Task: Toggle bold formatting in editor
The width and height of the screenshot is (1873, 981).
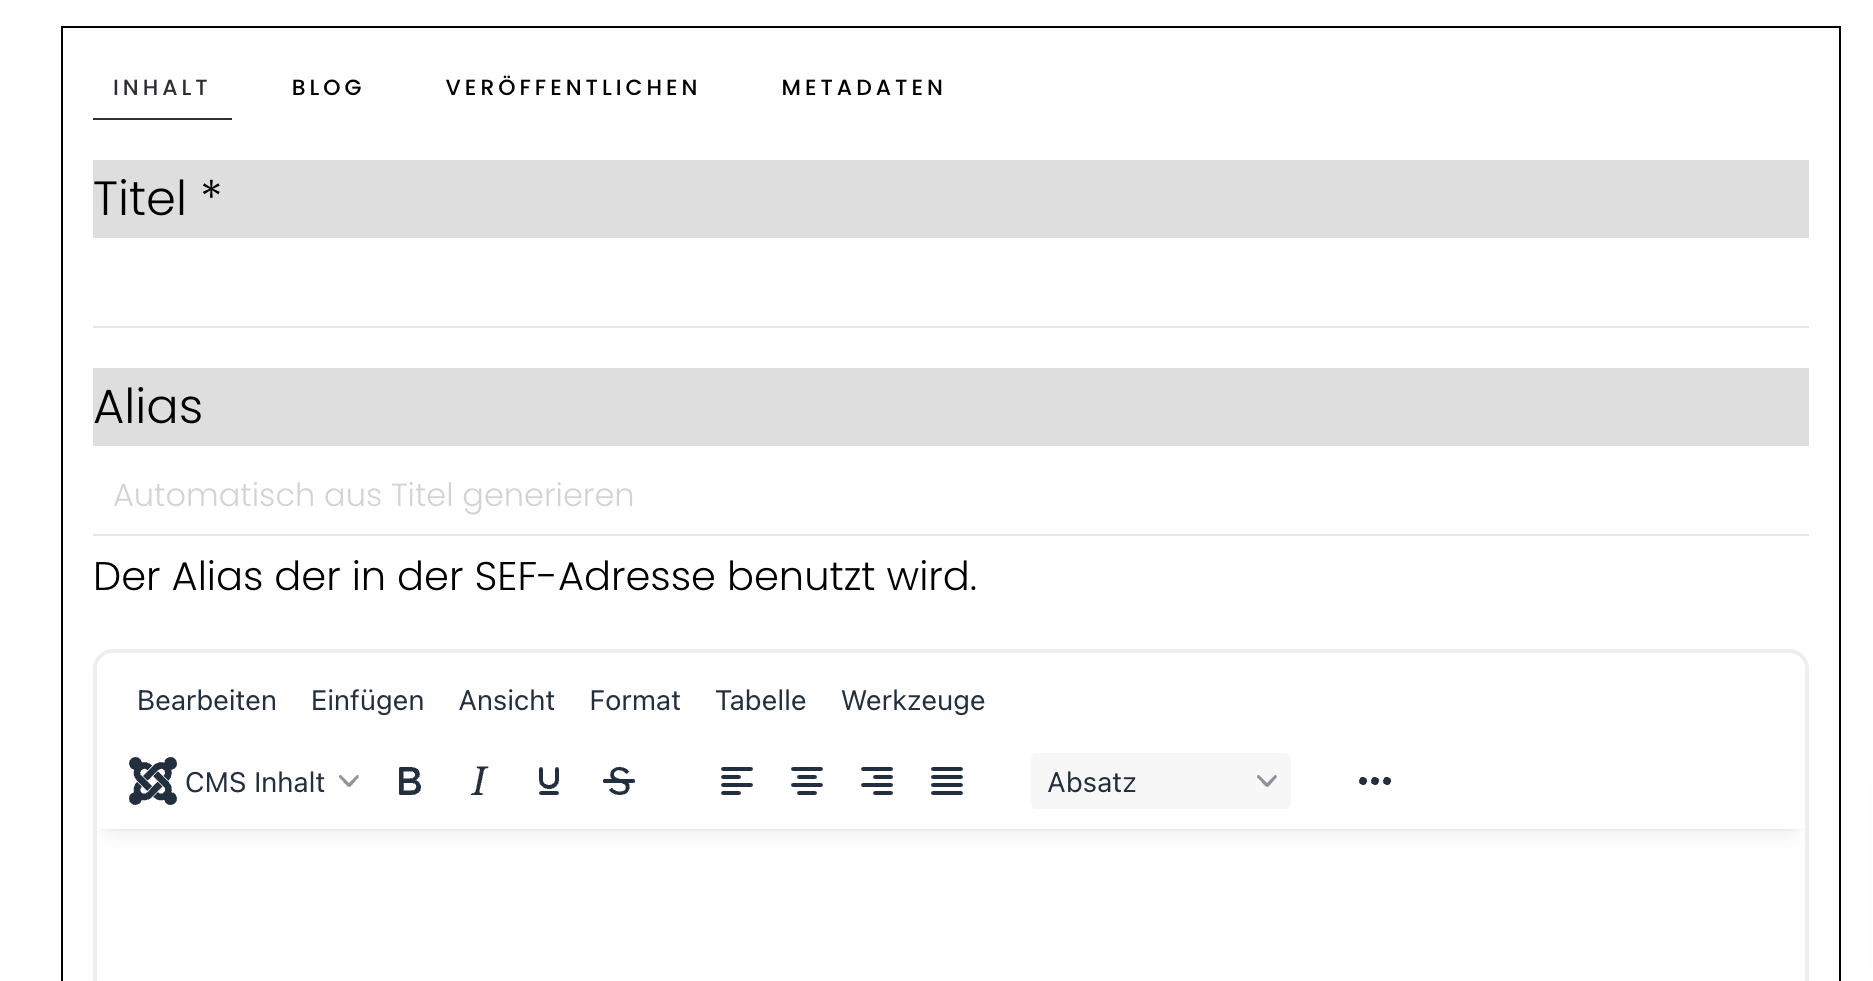Action: coord(409,781)
